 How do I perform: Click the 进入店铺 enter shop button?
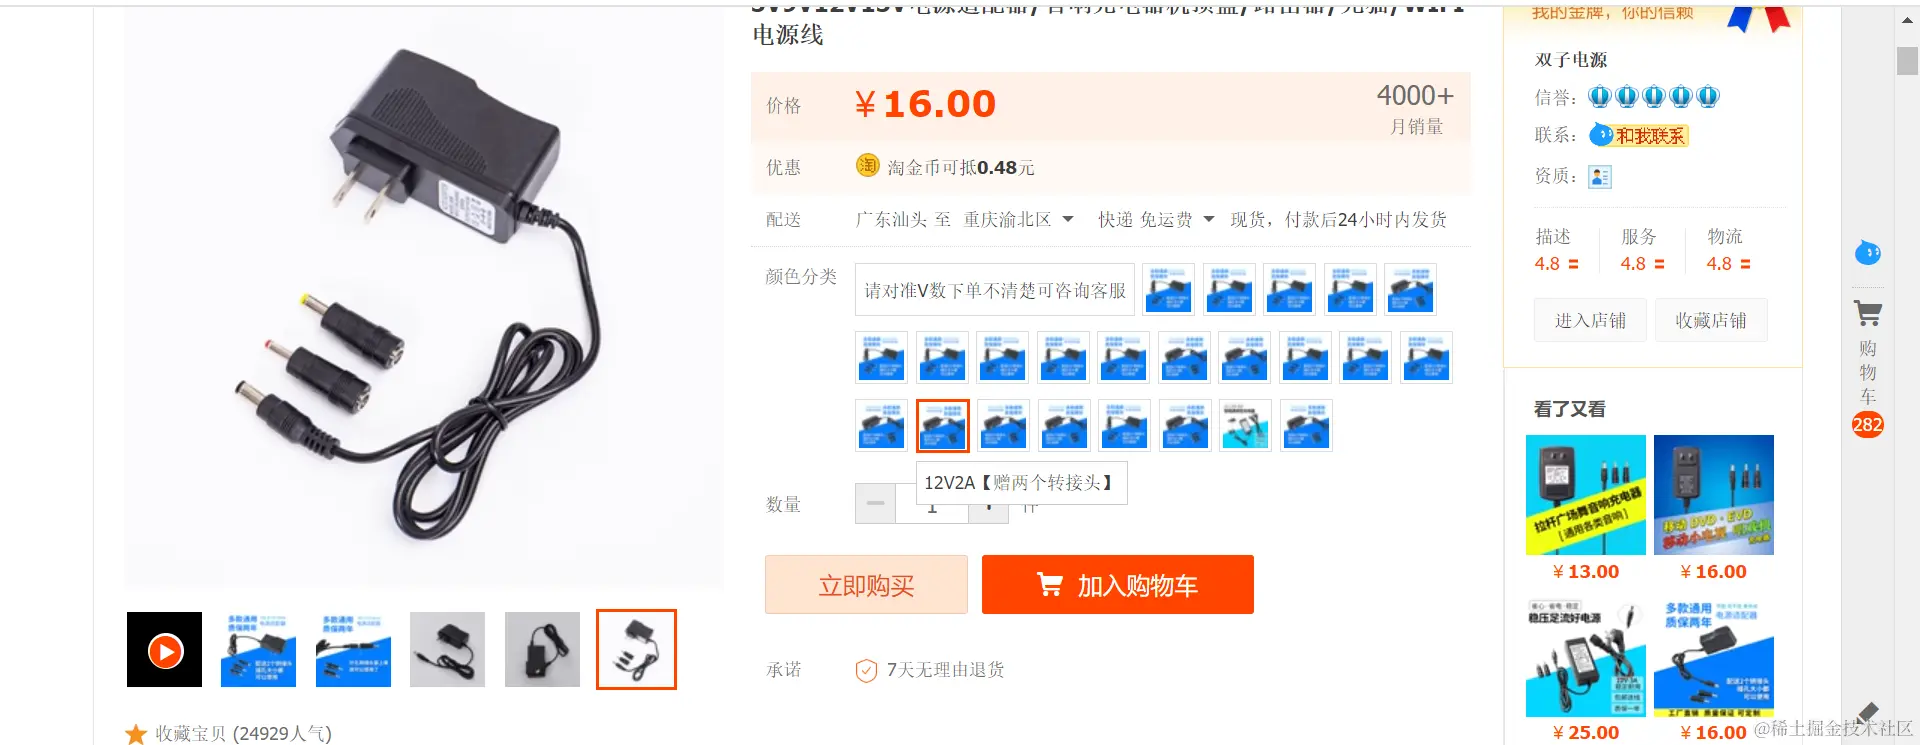[1590, 320]
